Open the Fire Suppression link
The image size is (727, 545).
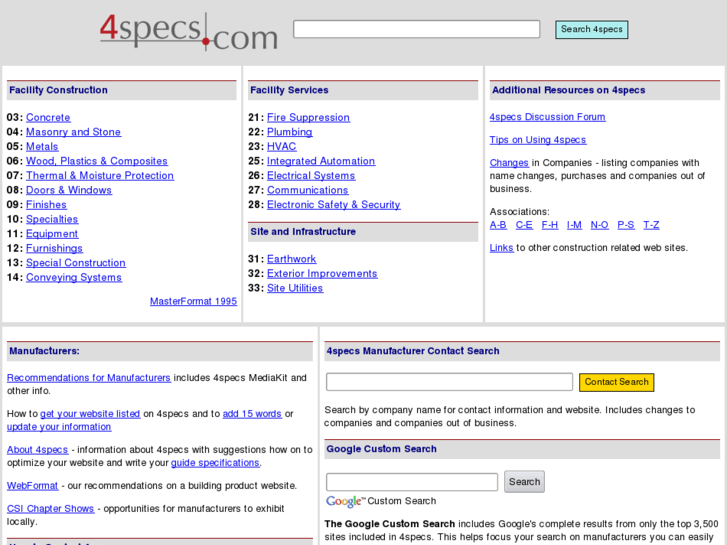click(308, 117)
